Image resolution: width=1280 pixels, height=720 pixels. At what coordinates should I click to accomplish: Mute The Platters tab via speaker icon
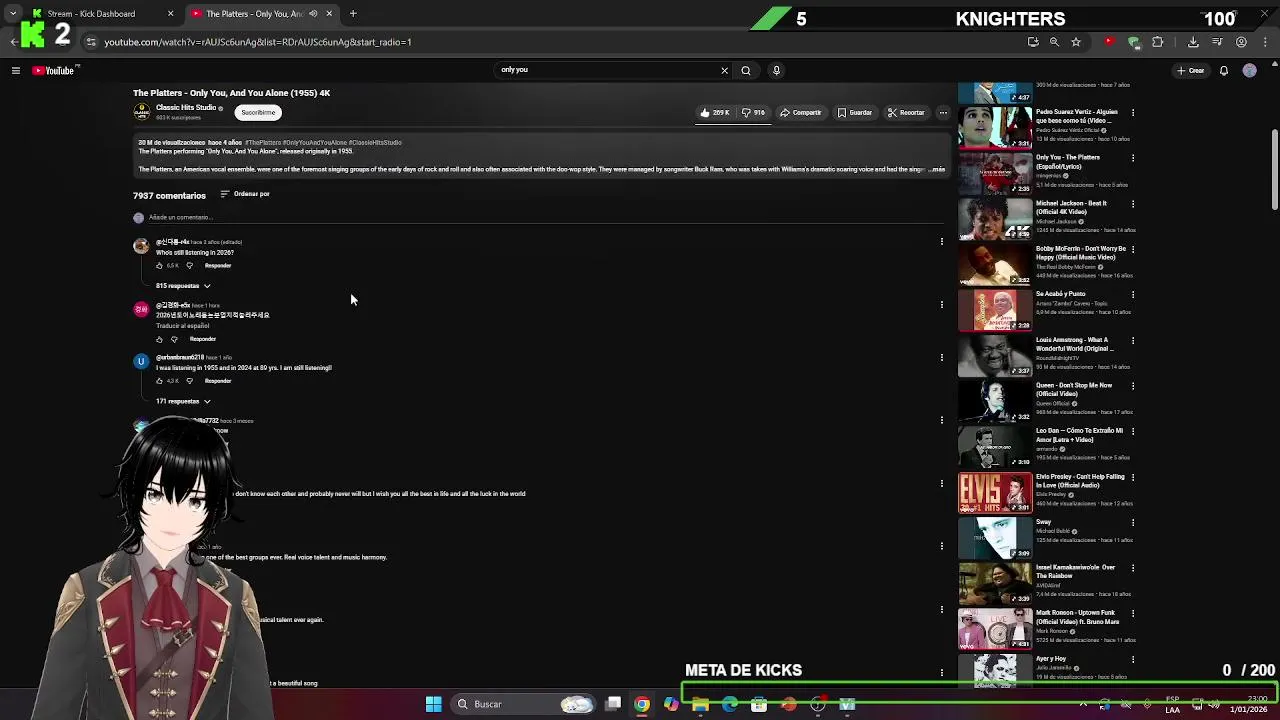pos(313,14)
